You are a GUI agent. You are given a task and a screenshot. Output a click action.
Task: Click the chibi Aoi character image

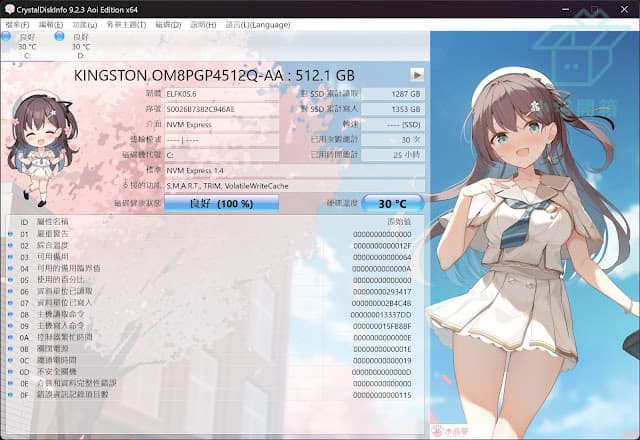pyautogui.click(x=41, y=149)
